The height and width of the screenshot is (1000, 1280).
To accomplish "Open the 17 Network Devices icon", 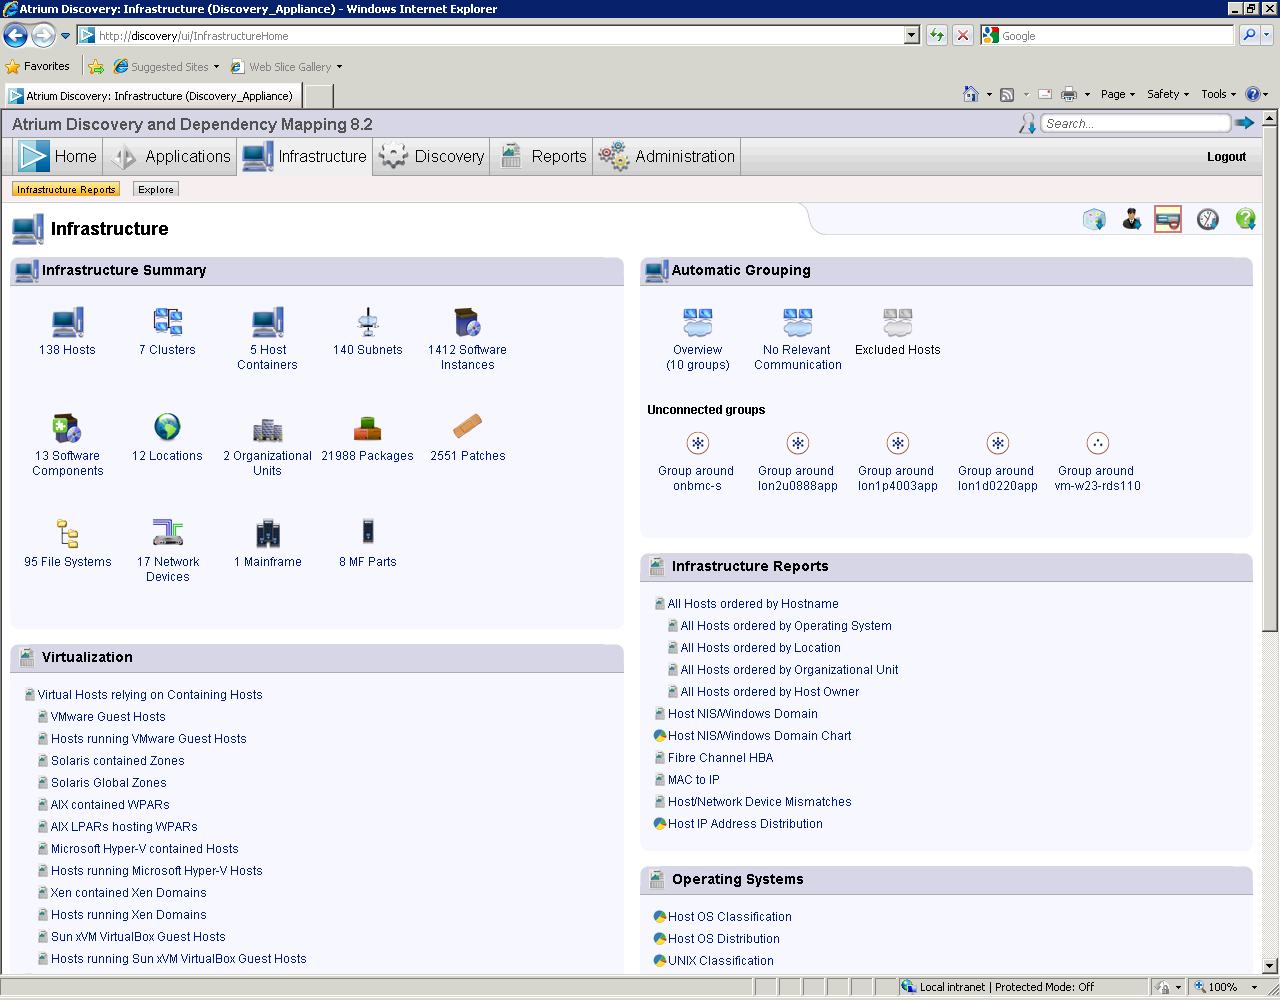I will click(x=167, y=533).
